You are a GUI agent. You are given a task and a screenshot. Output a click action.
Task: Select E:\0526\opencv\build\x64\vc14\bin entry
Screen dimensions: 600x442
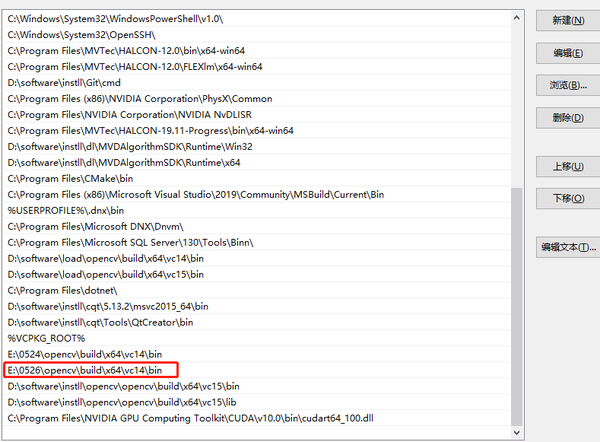coord(257,370)
